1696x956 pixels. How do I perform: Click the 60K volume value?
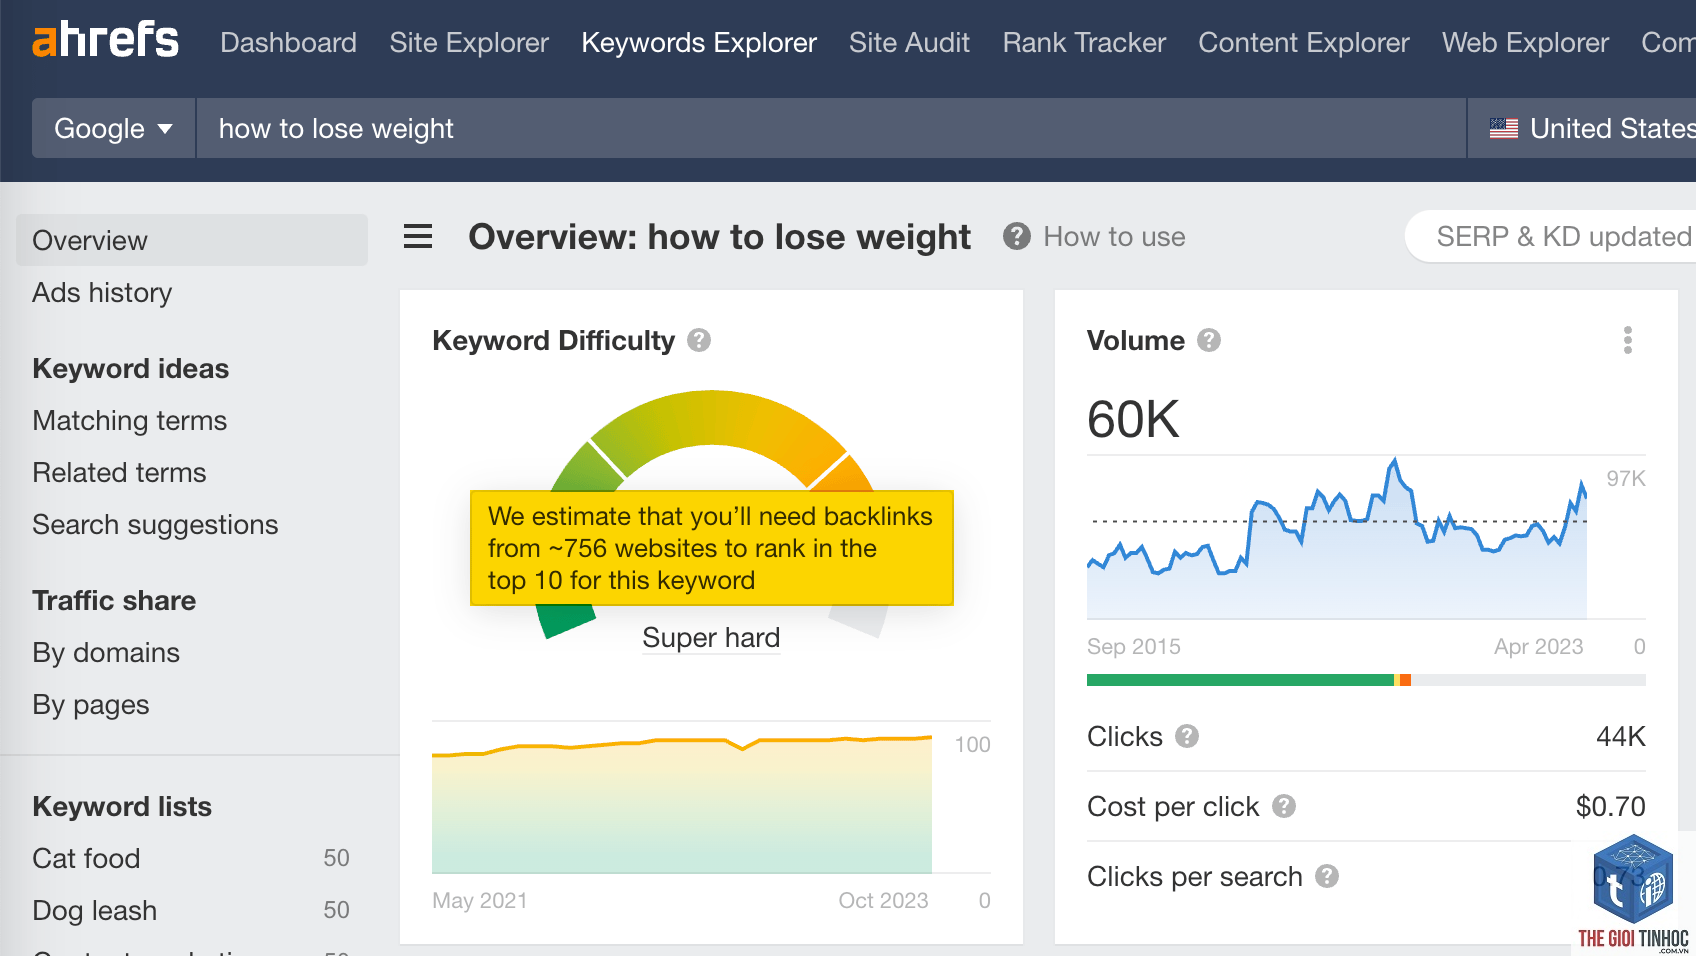tap(1133, 419)
